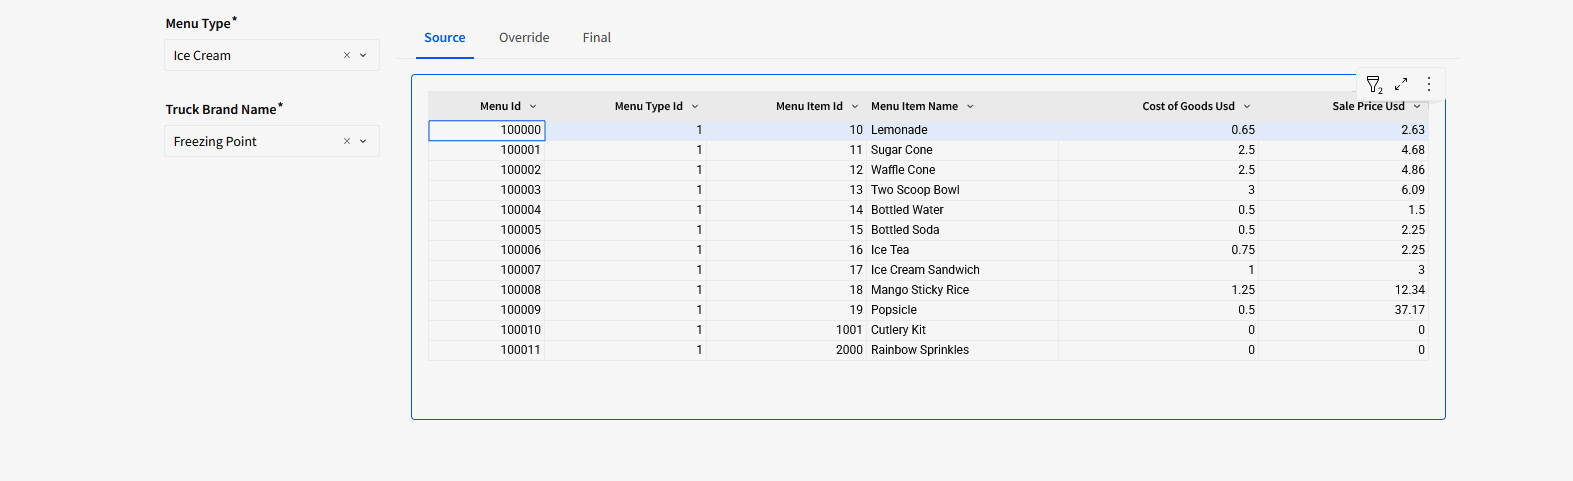Switch to the Final tab
This screenshot has height=481, width=1573.
[x=597, y=38]
